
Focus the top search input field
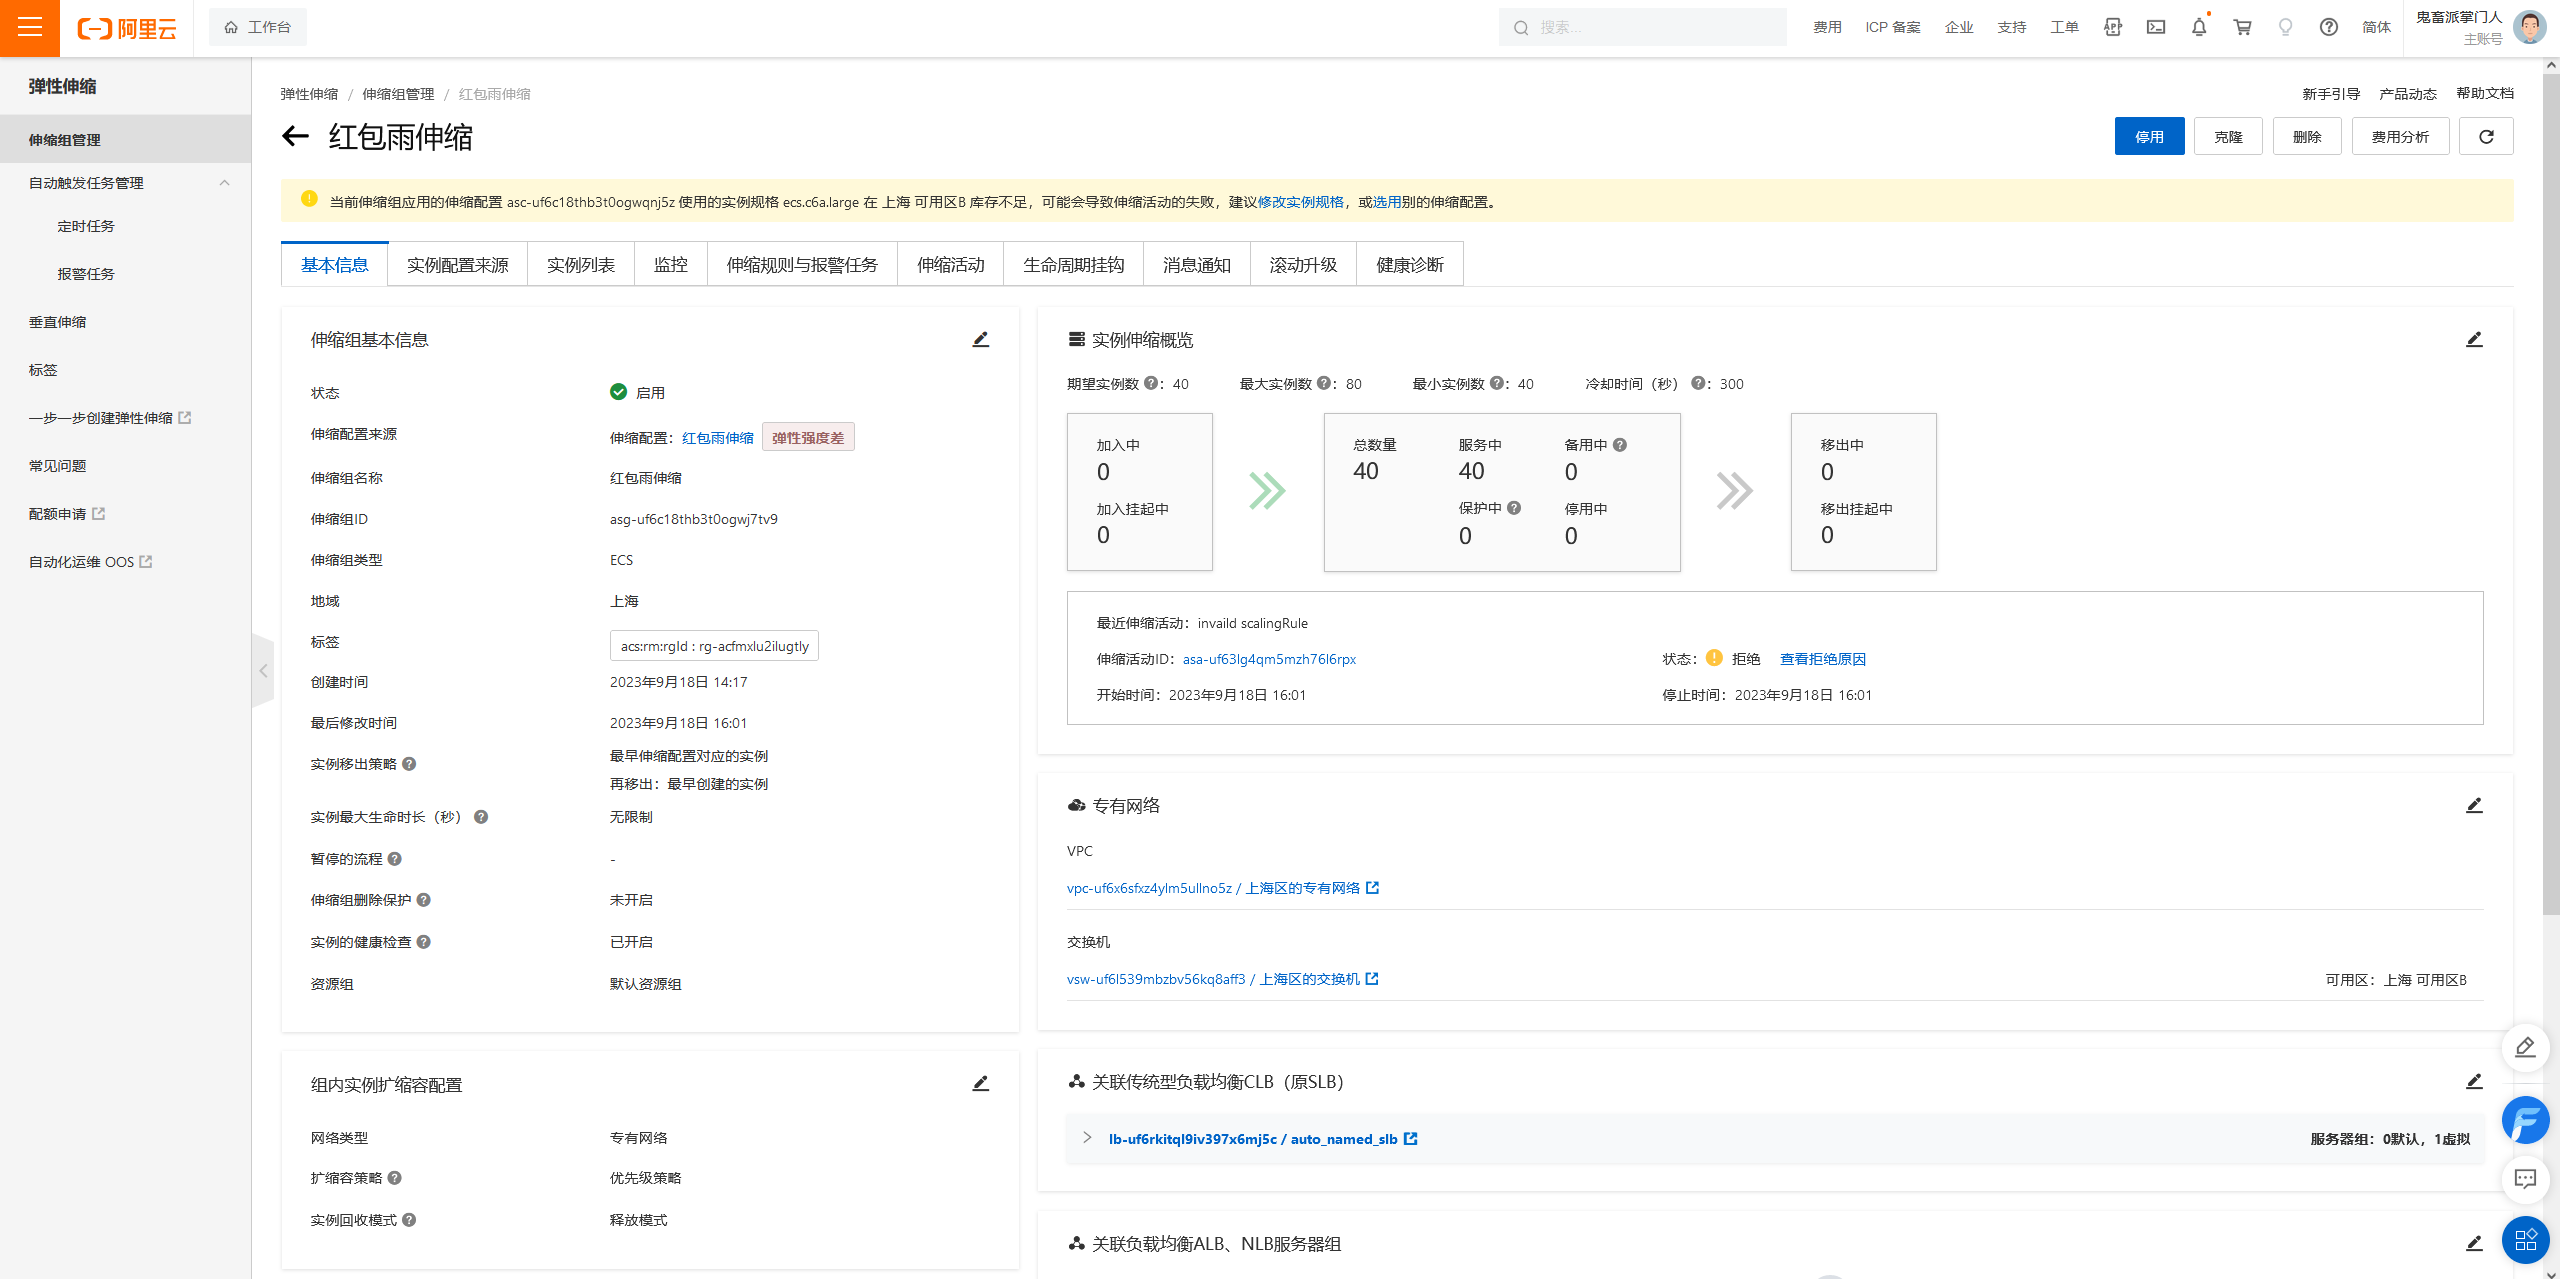pyautogui.click(x=1642, y=27)
